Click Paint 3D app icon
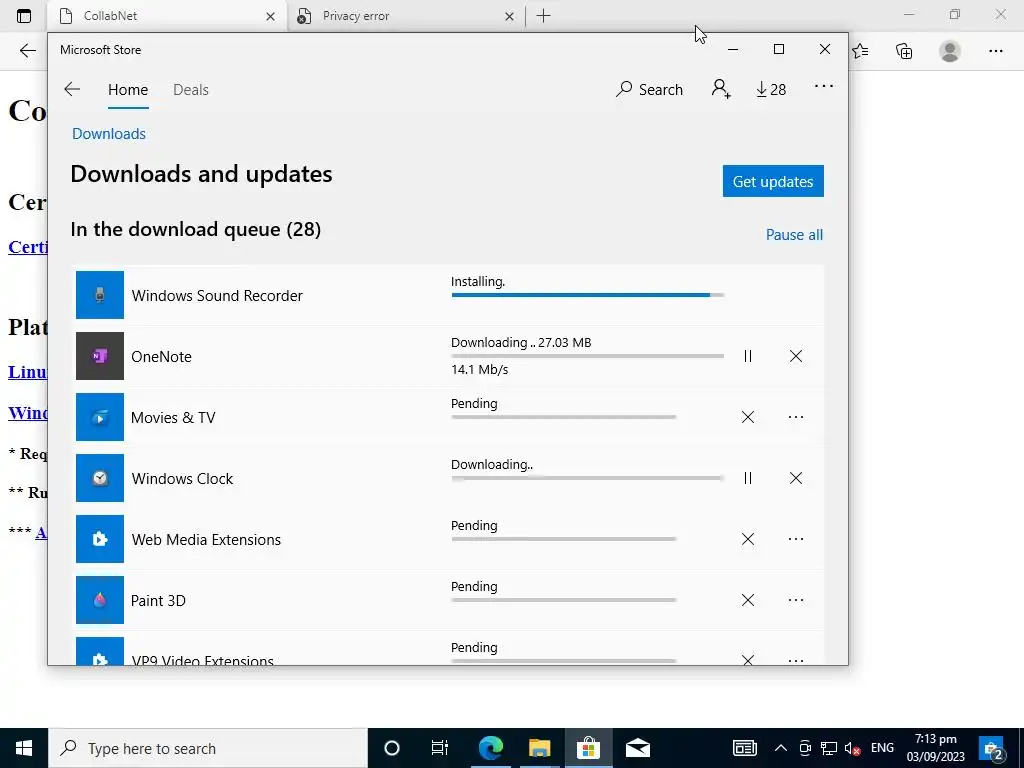 [x=100, y=600]
